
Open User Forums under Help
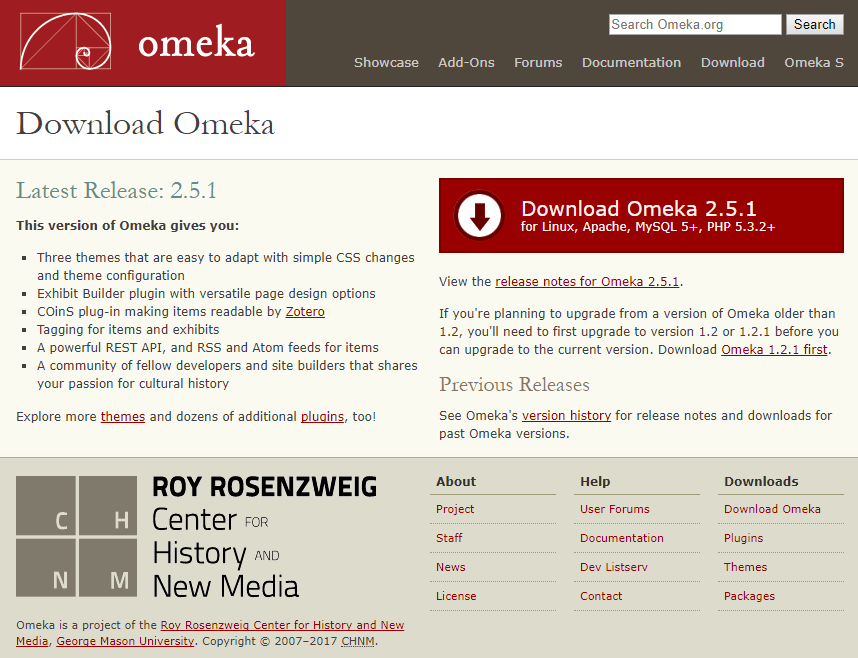[614, 509]
